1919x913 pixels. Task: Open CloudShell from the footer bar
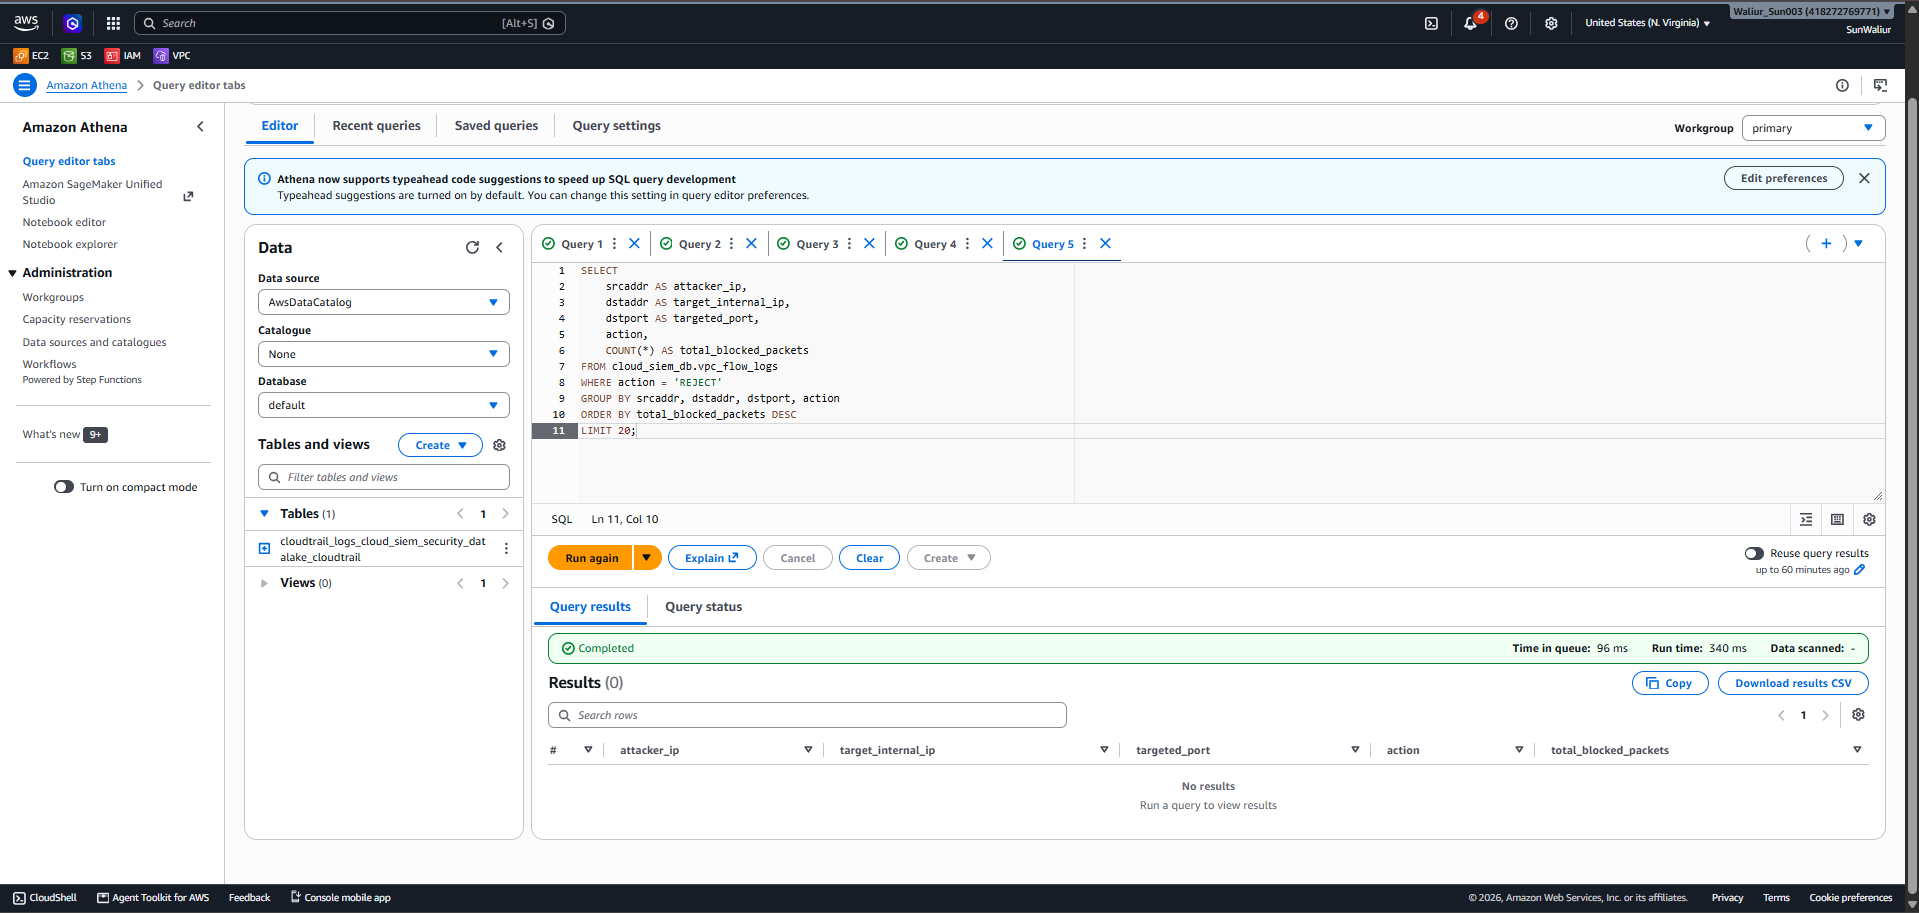click(x=45, y=898)
